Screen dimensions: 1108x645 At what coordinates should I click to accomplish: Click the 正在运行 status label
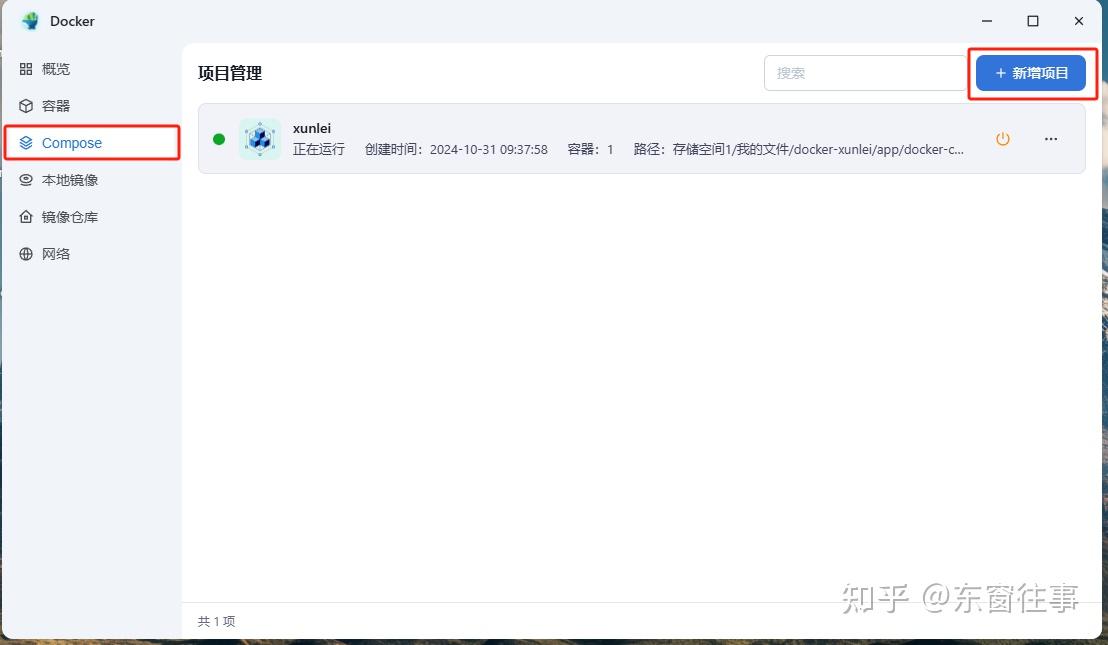[317, 148]
